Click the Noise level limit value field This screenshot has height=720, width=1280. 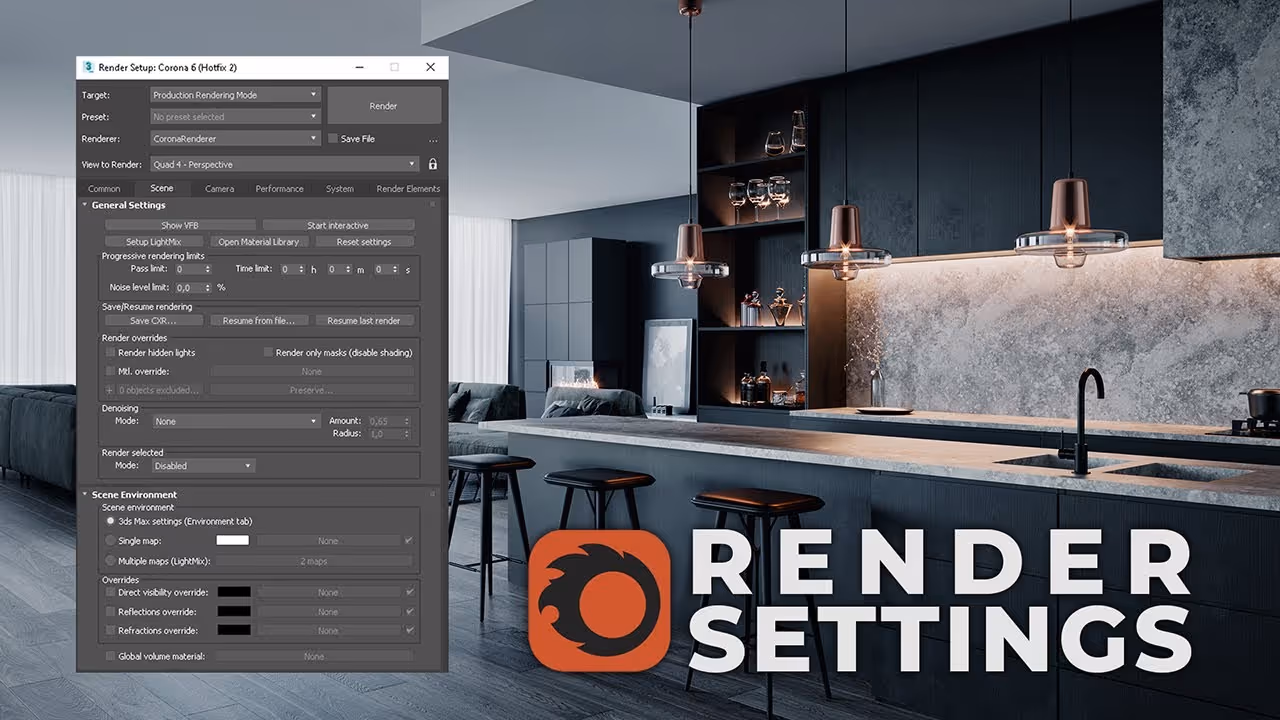tap(194, 287)
